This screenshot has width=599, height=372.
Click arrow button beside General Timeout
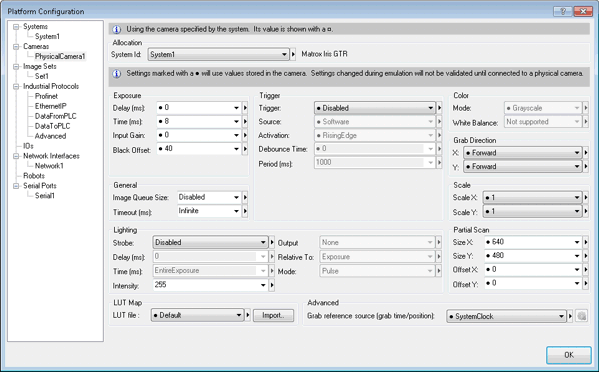pyautogui.click(x=245, y=211)
